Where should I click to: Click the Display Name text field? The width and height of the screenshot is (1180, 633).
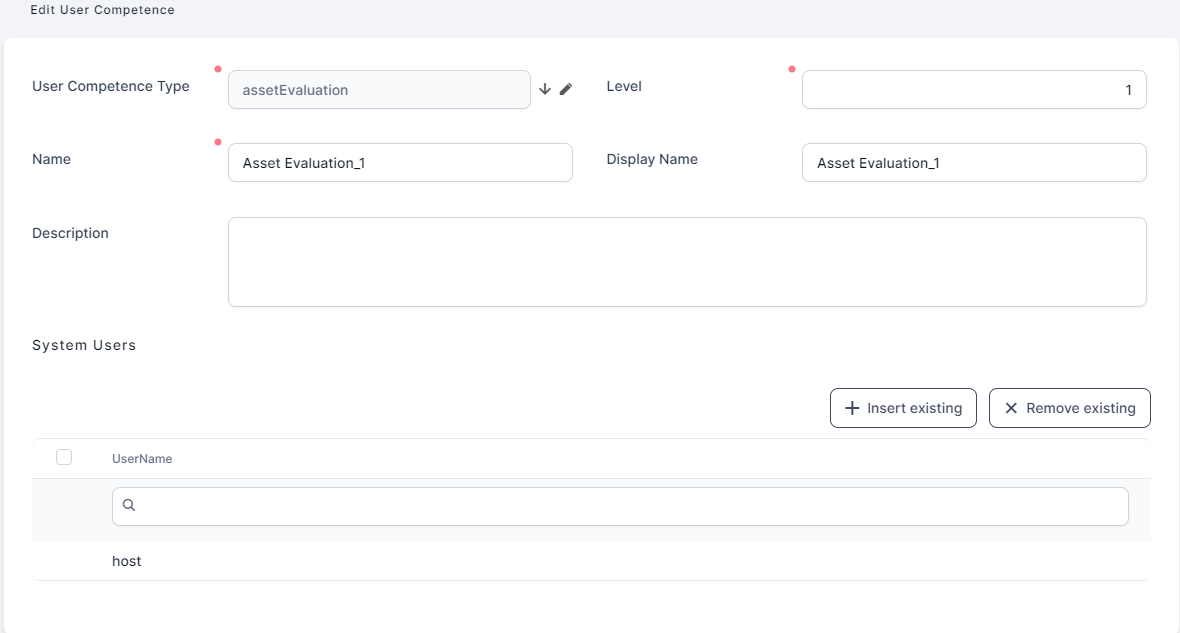coord(973,163)
